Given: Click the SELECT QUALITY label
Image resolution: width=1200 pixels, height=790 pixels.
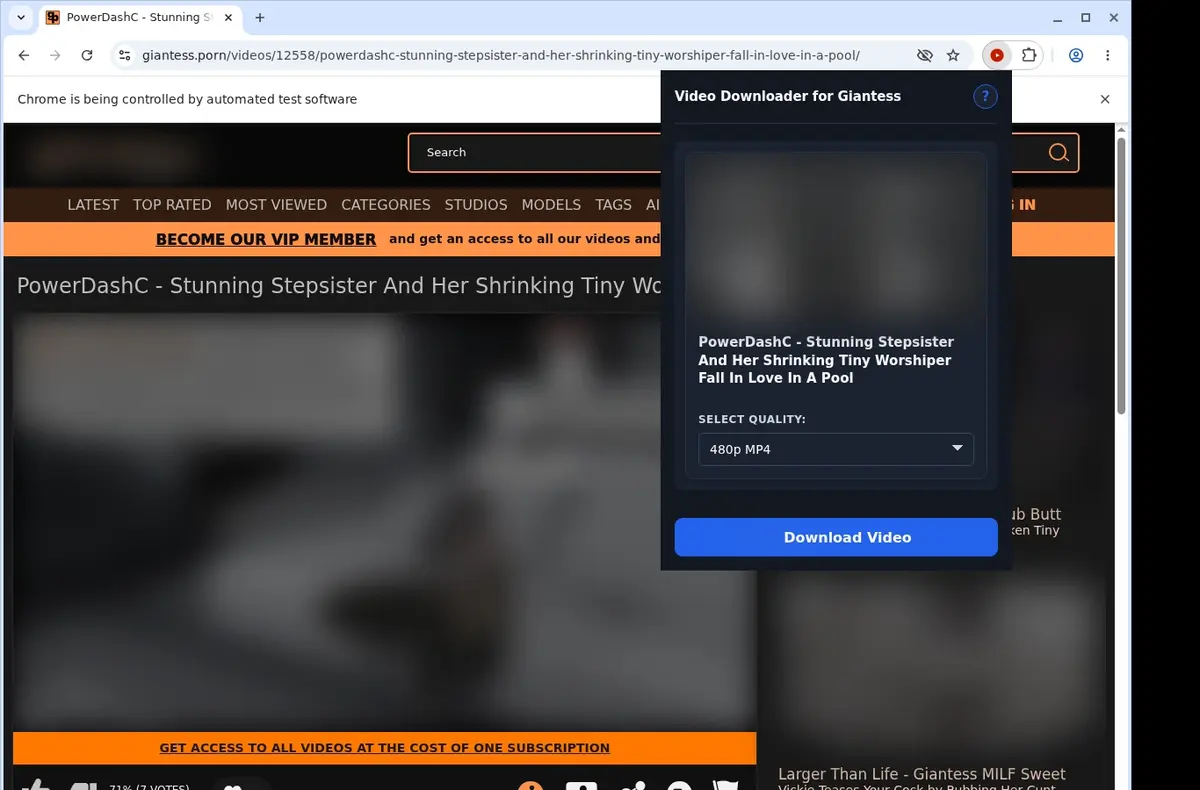Looking at the screenshot, I should click(752, 419).
